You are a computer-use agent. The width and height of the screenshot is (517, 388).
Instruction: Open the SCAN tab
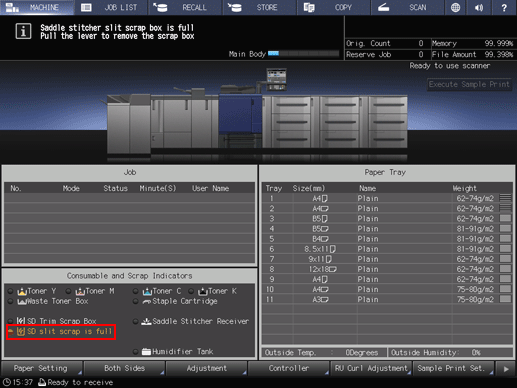coord(407,7)
